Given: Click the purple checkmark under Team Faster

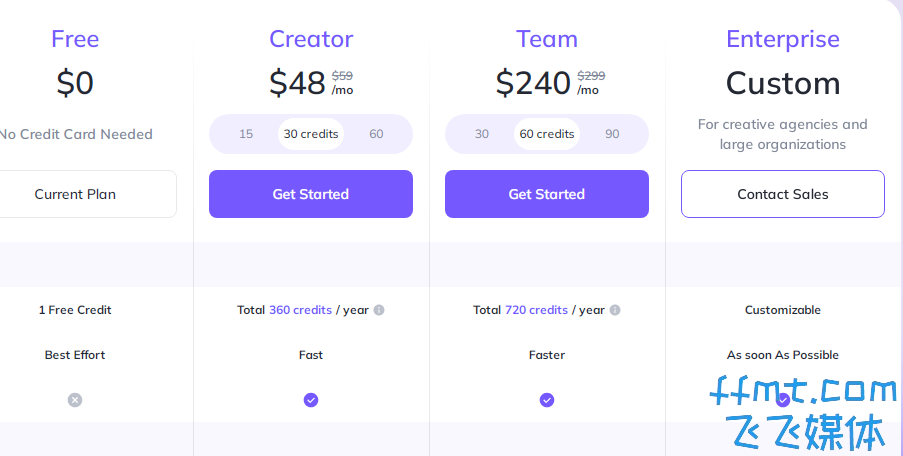Looking at the screenshot, I should (x=547, y=400).
